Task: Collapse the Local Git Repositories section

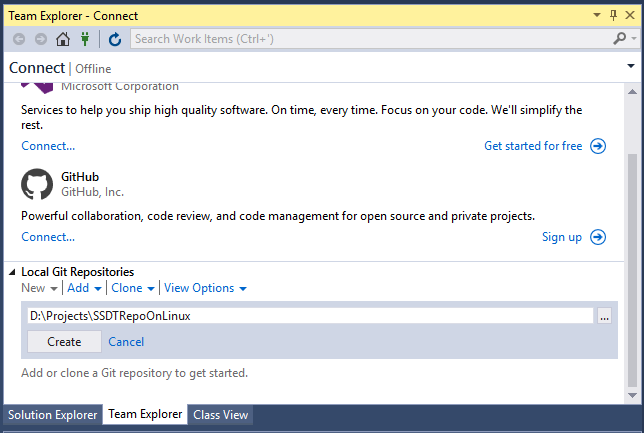Action: (x=12, y=272)
